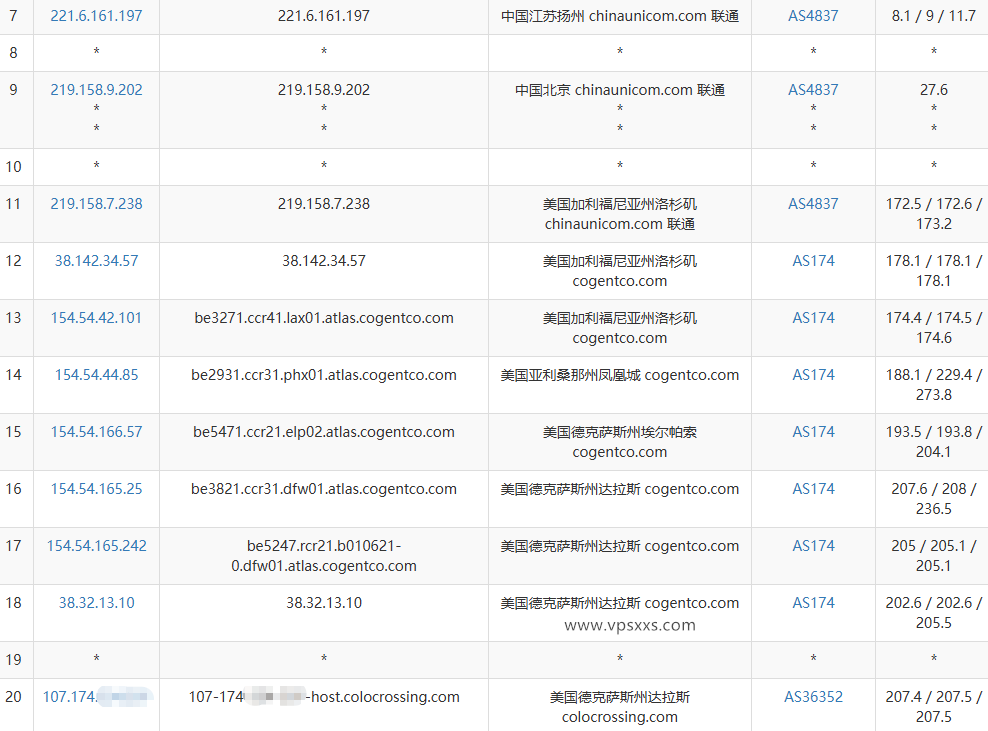Open IP link 38.142.34.57
The width and height of the screenshot is (988, 731).
click(x=96, y=261)
